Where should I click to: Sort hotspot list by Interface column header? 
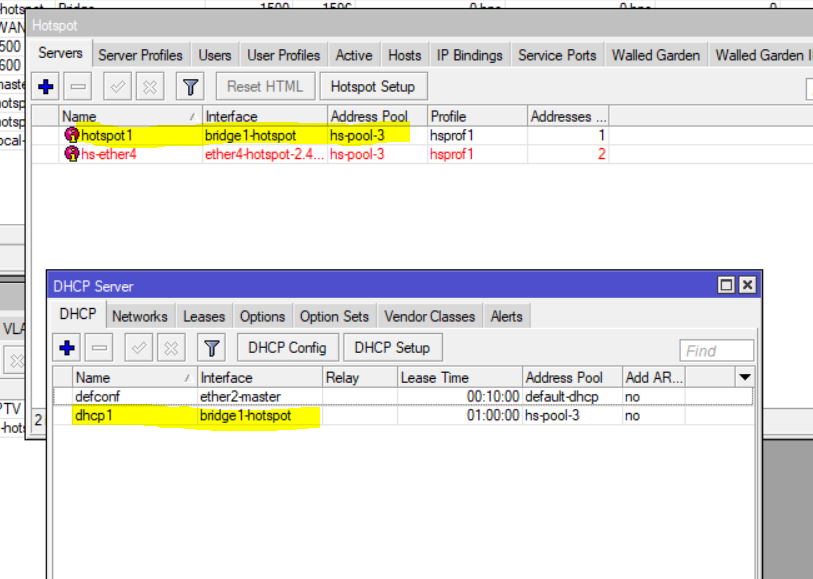[x=264, y=116]
